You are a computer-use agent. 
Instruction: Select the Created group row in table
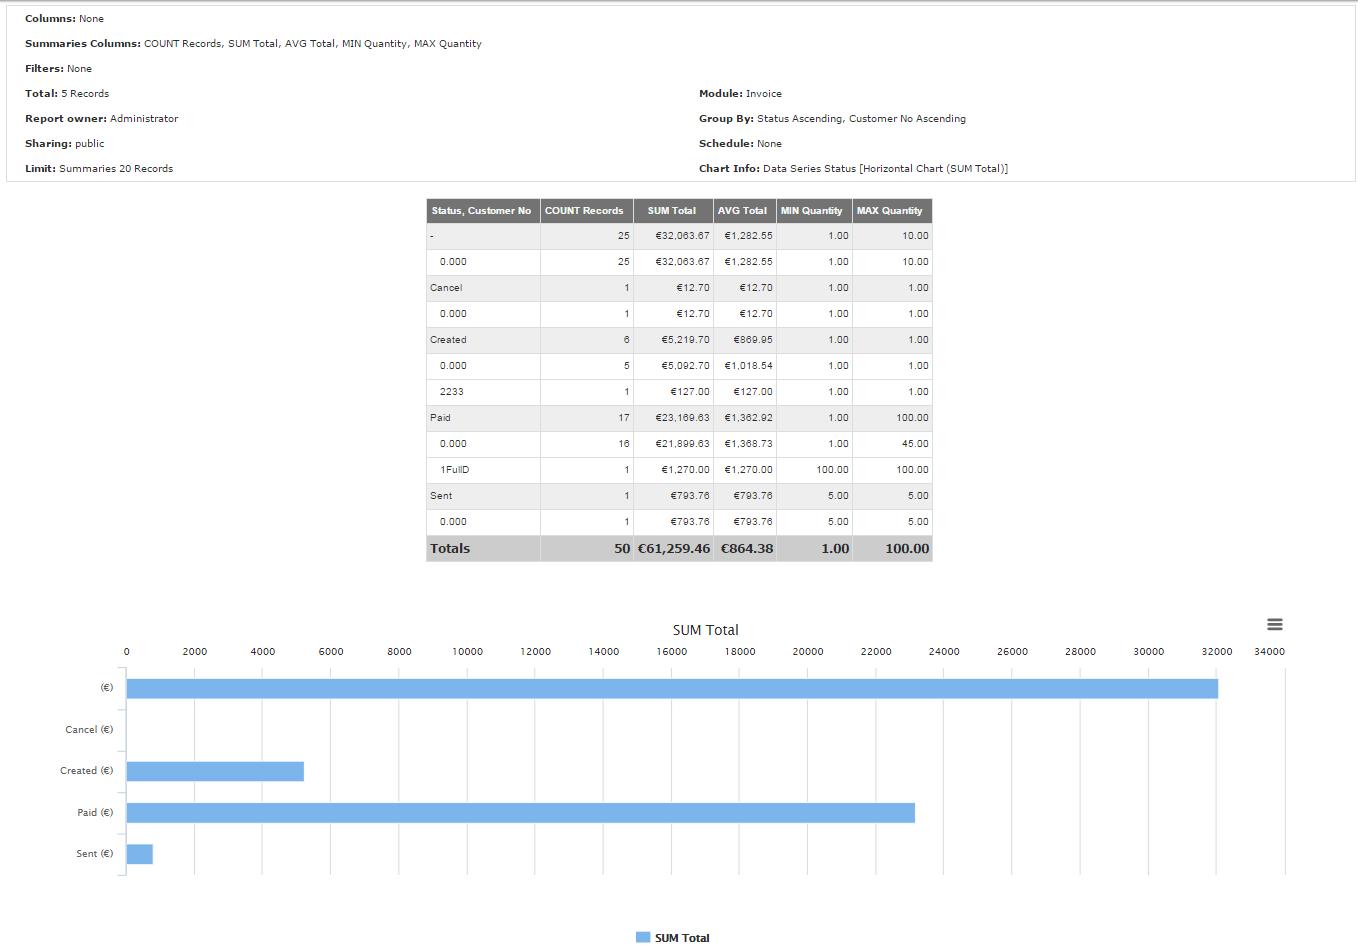tap(448, 340)
